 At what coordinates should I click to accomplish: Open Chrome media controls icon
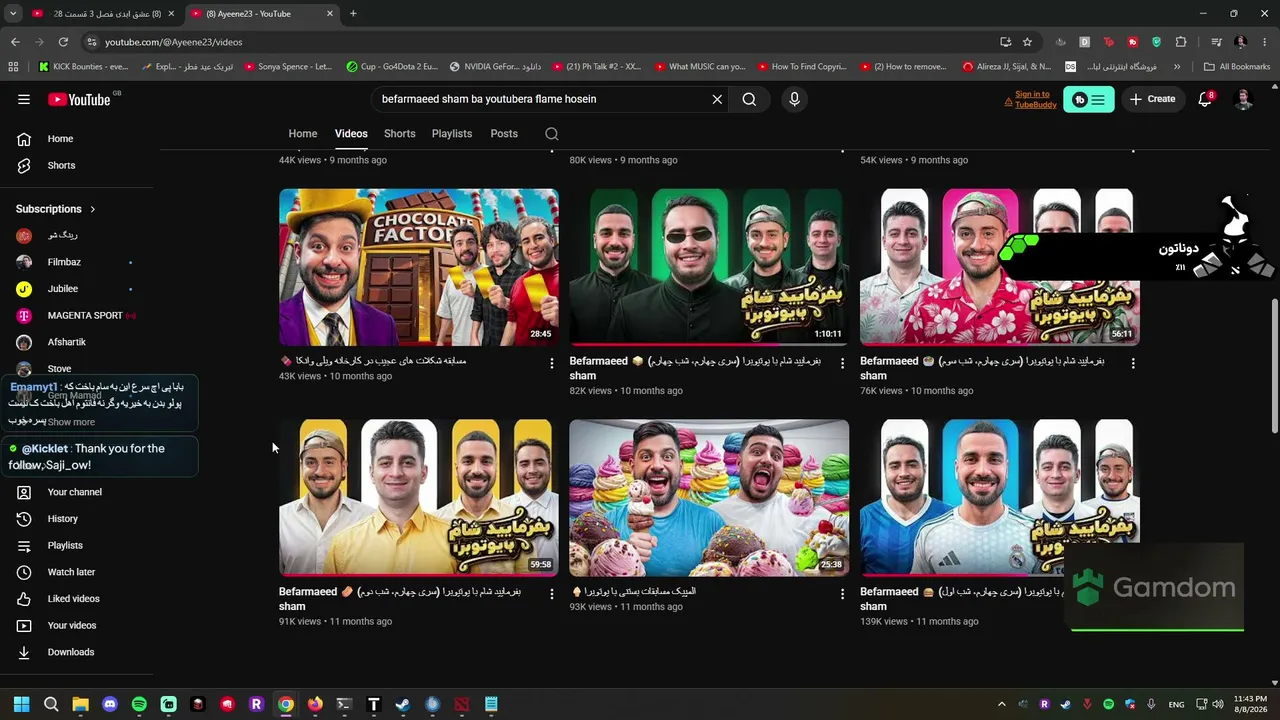pos(1216,42)
